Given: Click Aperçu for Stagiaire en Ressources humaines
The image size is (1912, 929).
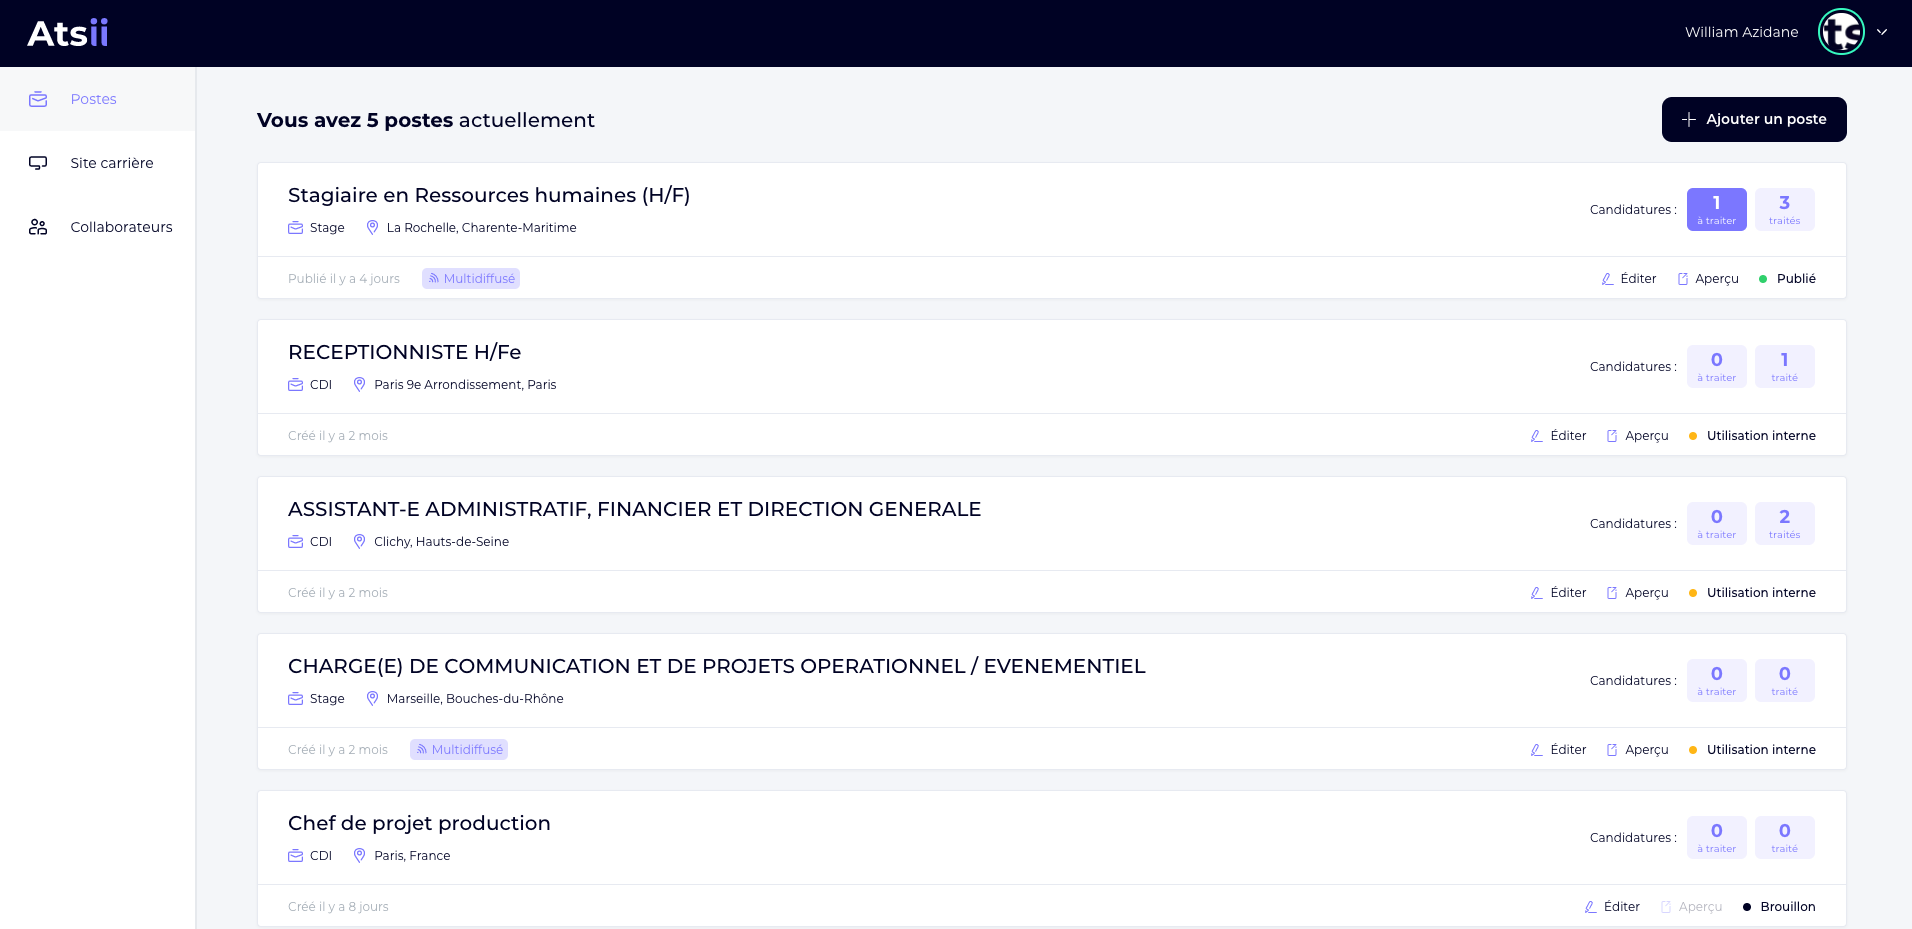Looking at the screenshot, I should (1707, 279).
